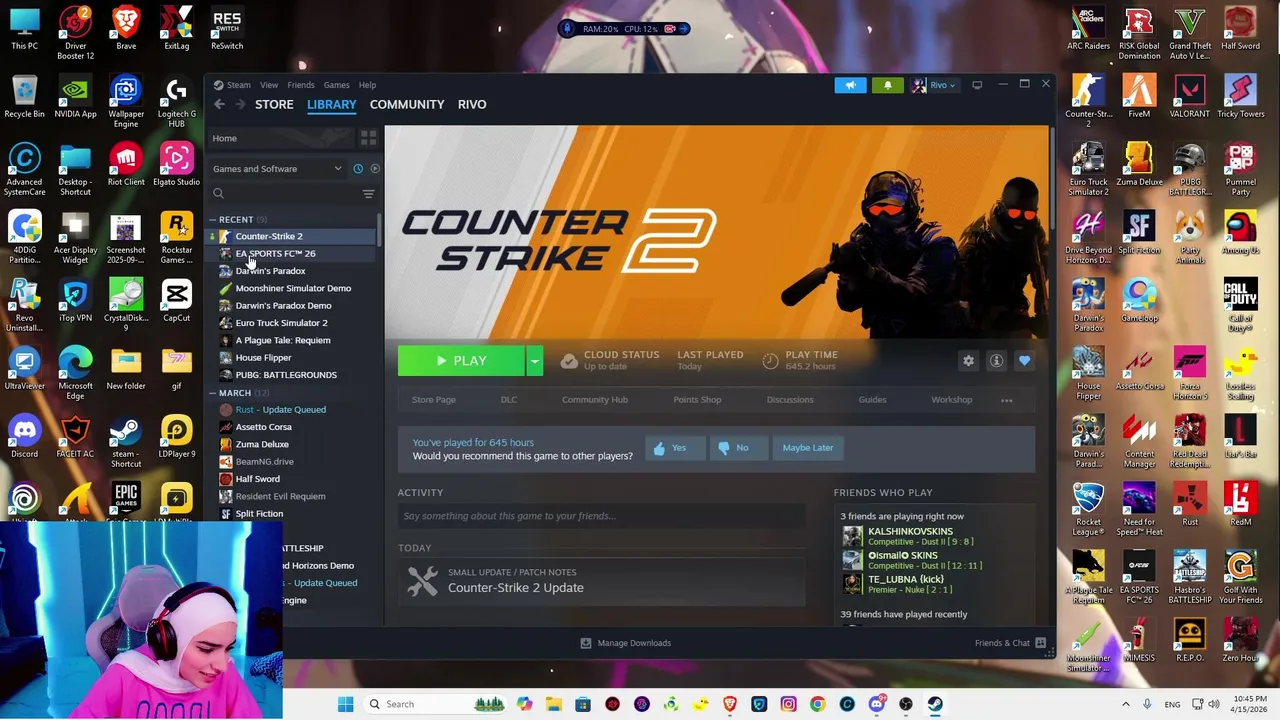Open more tabs ellipsis menu

pos(1006,400)
